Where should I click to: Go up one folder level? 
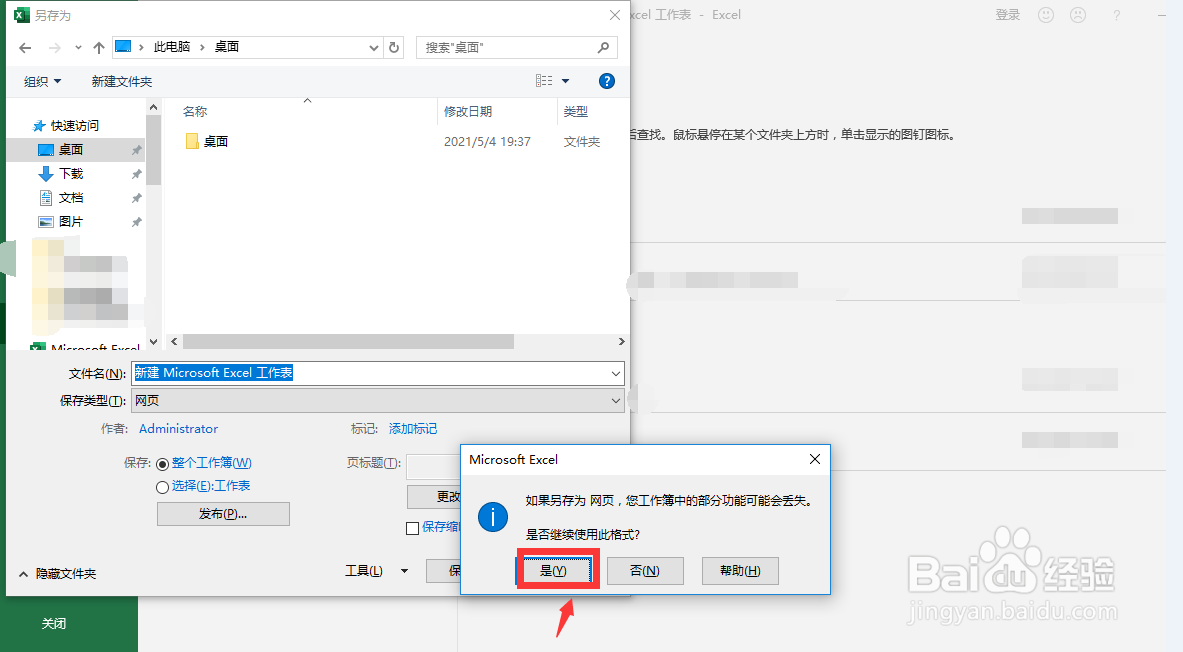(99, 48)
